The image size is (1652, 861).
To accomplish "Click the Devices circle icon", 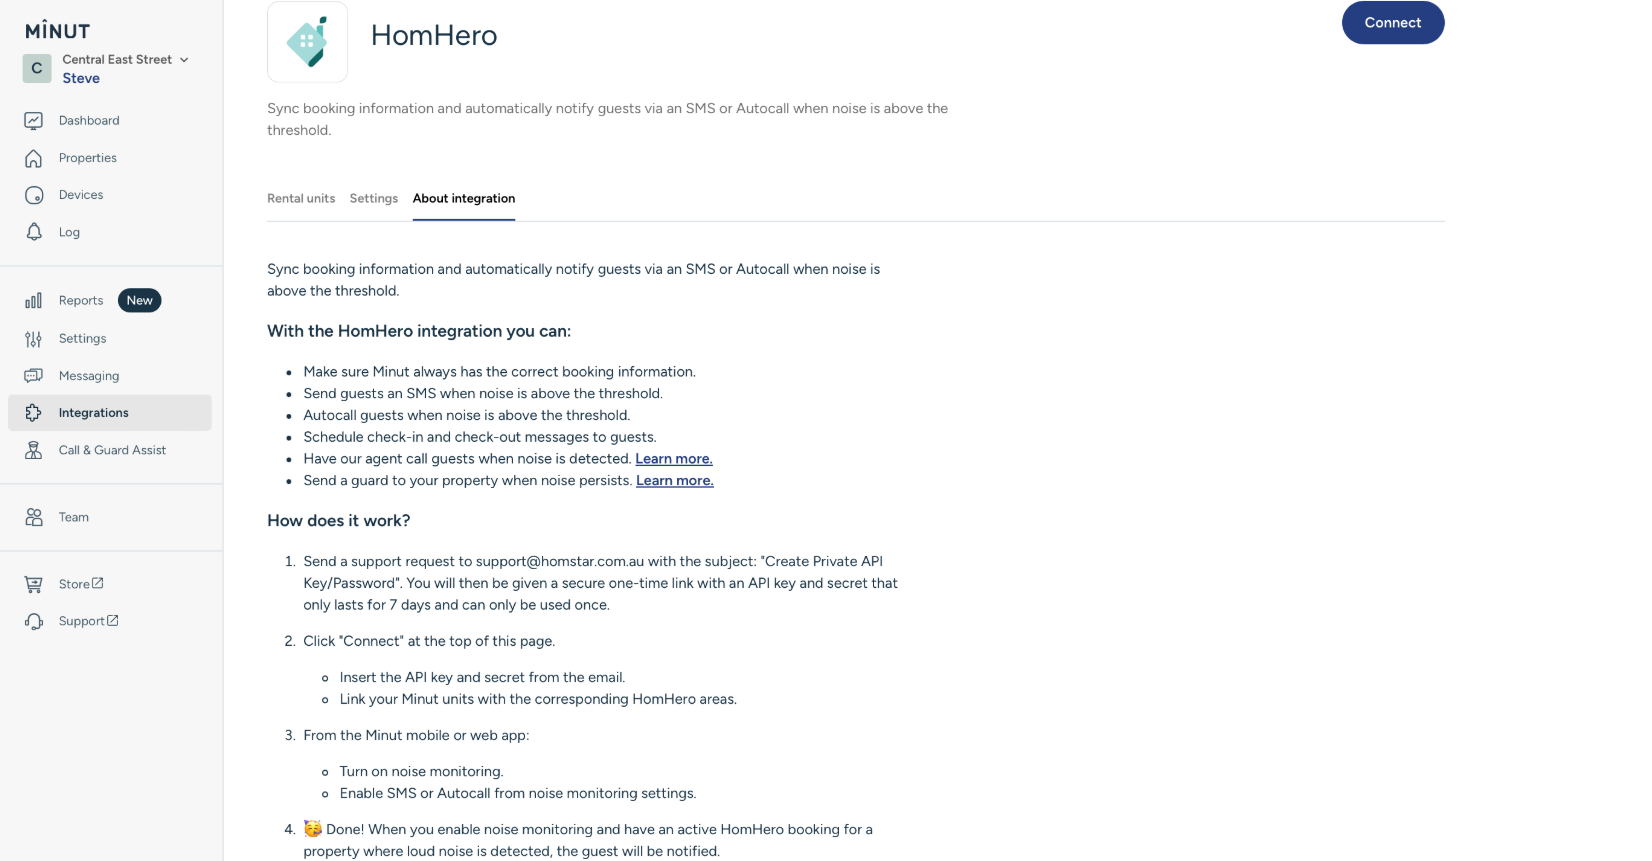I will coord(34,195).
